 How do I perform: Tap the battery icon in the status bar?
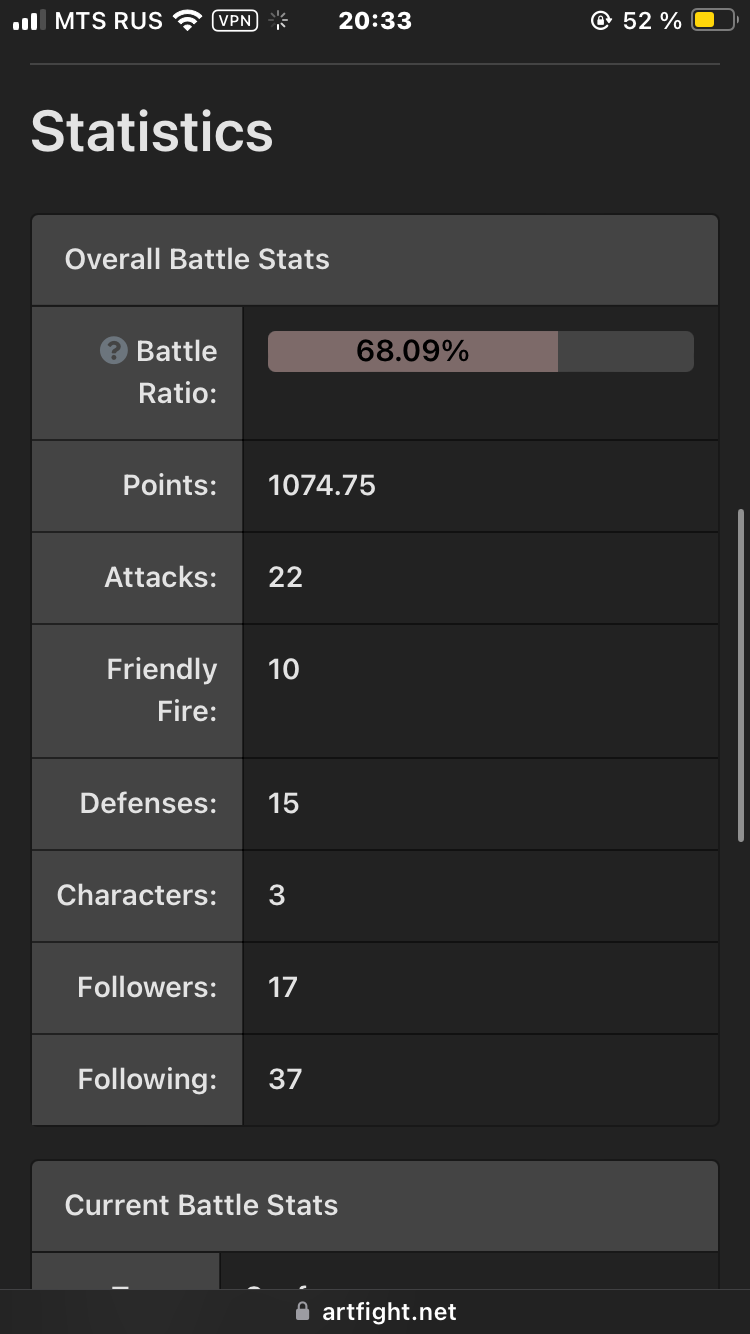pyautogui.click(x=714, y=20)
